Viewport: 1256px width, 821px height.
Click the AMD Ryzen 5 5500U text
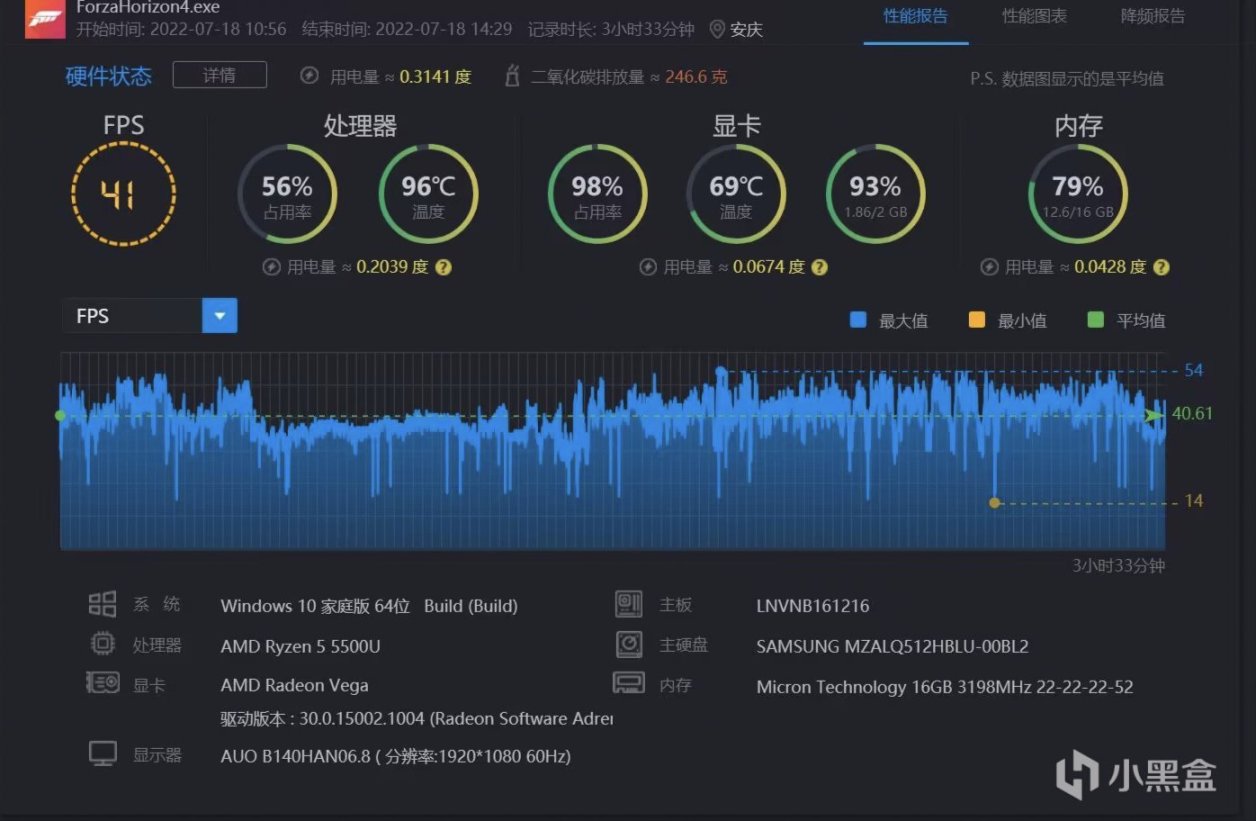pyautogui.click(x=300, y=646)
